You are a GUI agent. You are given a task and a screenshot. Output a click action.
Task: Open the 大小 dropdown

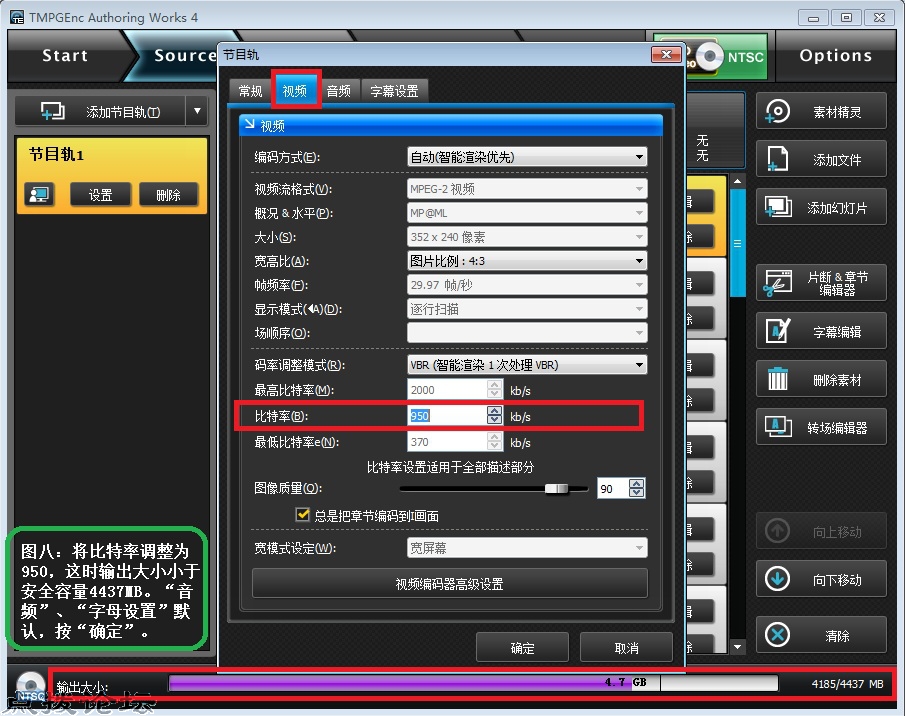(x=527, y=237)
